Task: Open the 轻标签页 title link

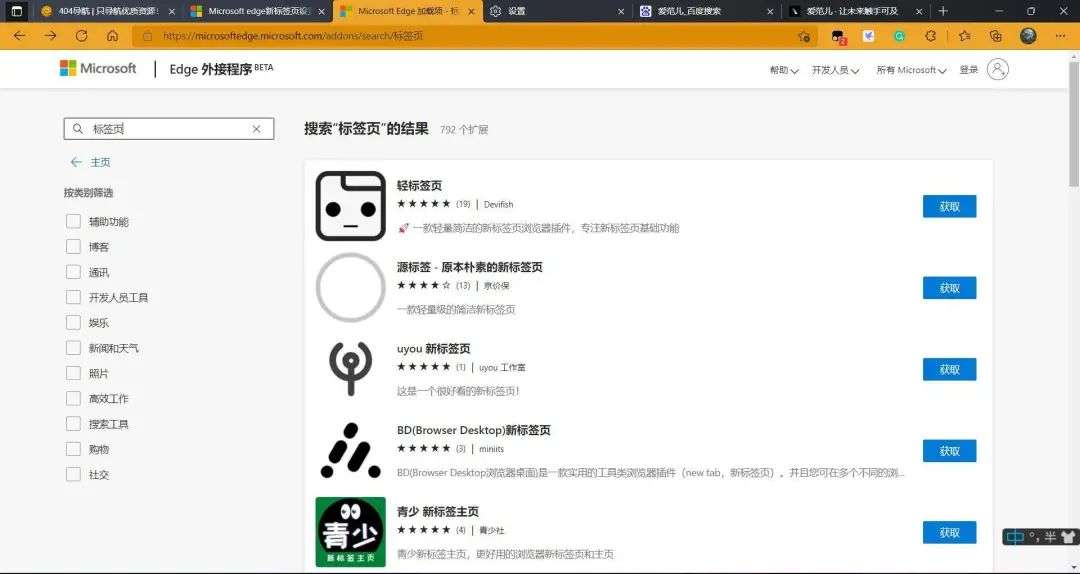Action: pyautogui.click(x=419, y=185)
